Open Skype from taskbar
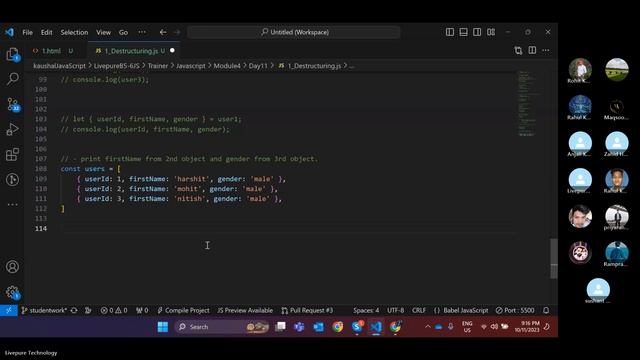This screenshot has height=360, width=640. [x=357, y=327]
